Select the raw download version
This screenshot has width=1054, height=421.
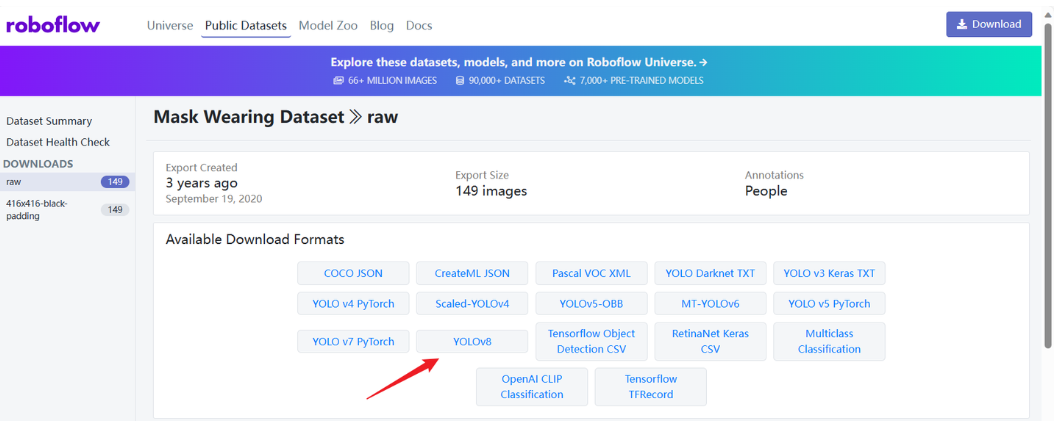tap(67, 182)
